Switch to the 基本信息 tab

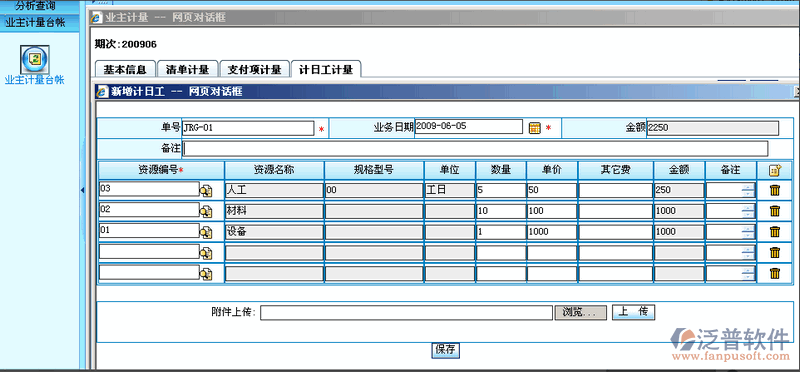click(125, 69)
